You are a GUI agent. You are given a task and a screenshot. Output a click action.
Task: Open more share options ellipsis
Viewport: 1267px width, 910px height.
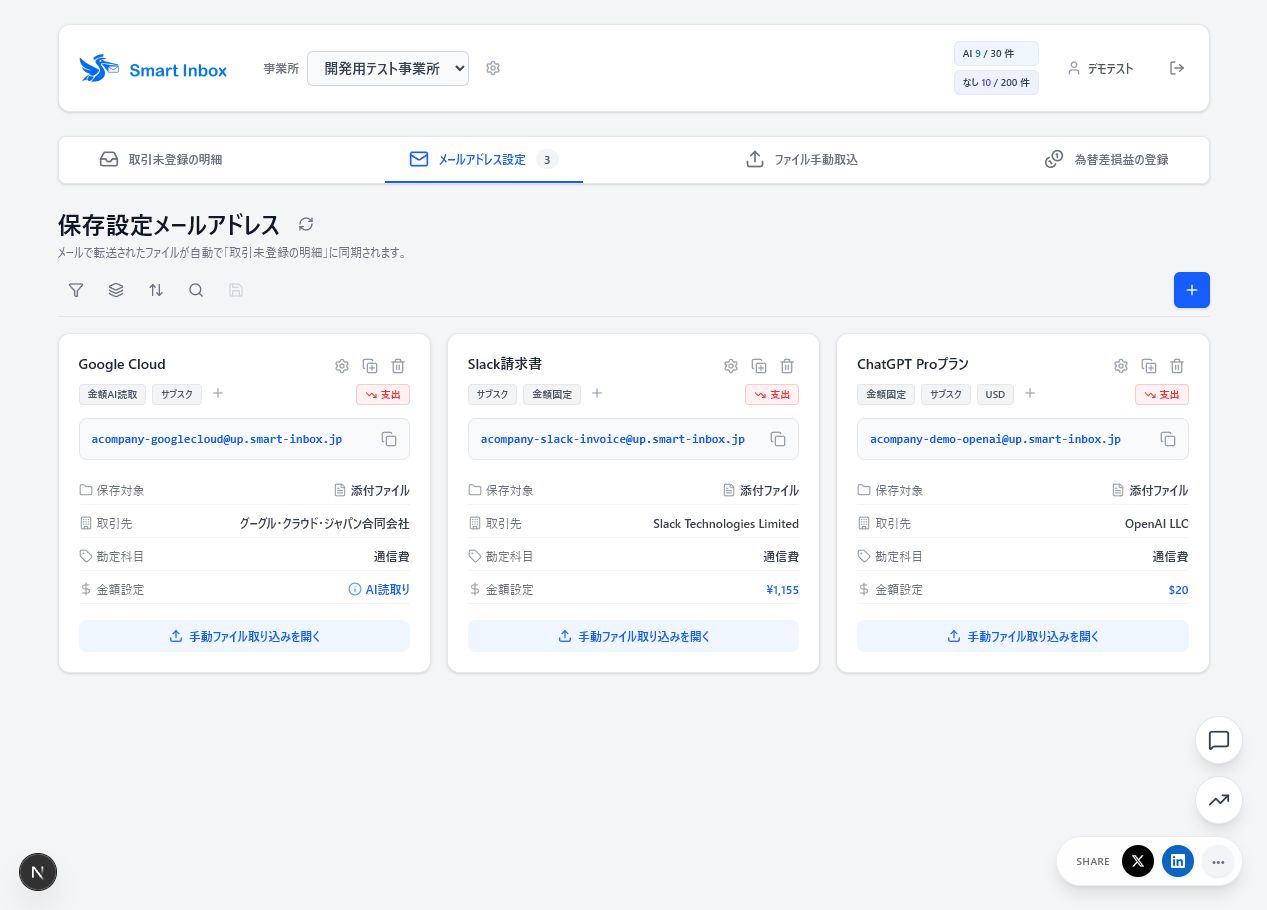[x=1218, y=861]
